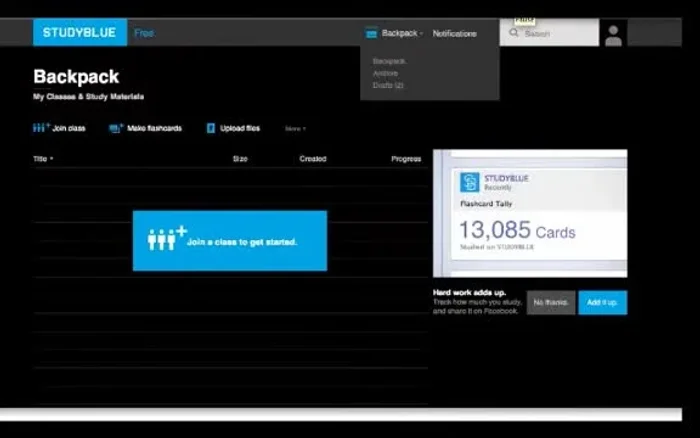The width and height of the screenshot is (700, 438).
Task: Click the Upload files document icon
Action: [x=211, y=128]
